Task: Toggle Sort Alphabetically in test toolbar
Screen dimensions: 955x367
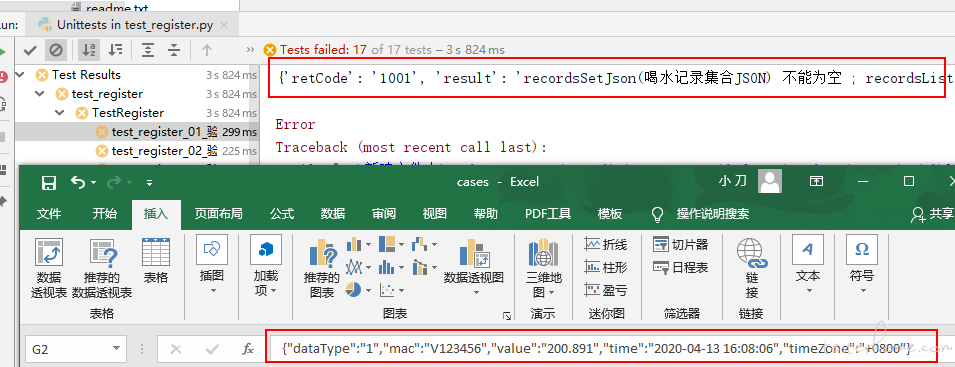Action: (x=88, y=50)
